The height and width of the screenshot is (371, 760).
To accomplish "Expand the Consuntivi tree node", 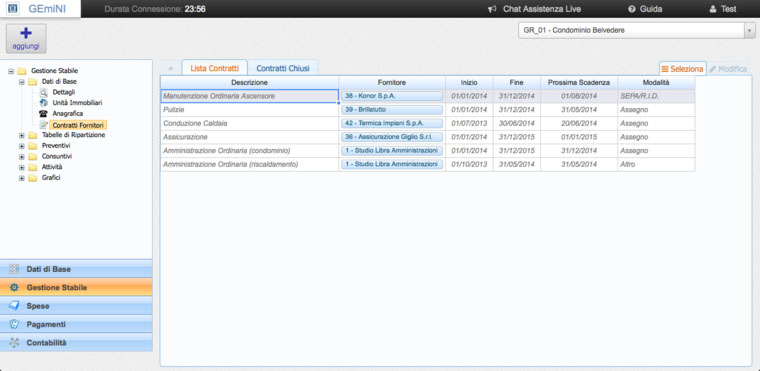I will 21,157.
